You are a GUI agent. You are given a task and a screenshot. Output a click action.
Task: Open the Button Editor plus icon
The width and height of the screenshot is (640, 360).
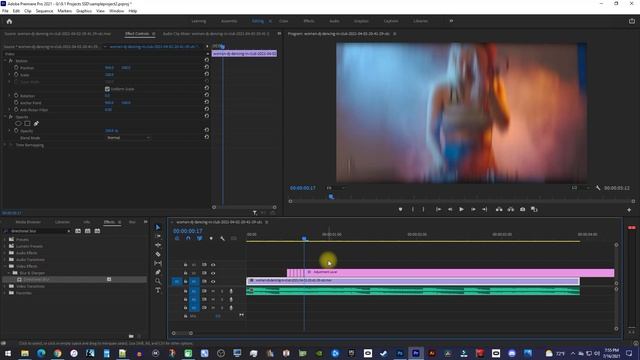click(629, 210)
